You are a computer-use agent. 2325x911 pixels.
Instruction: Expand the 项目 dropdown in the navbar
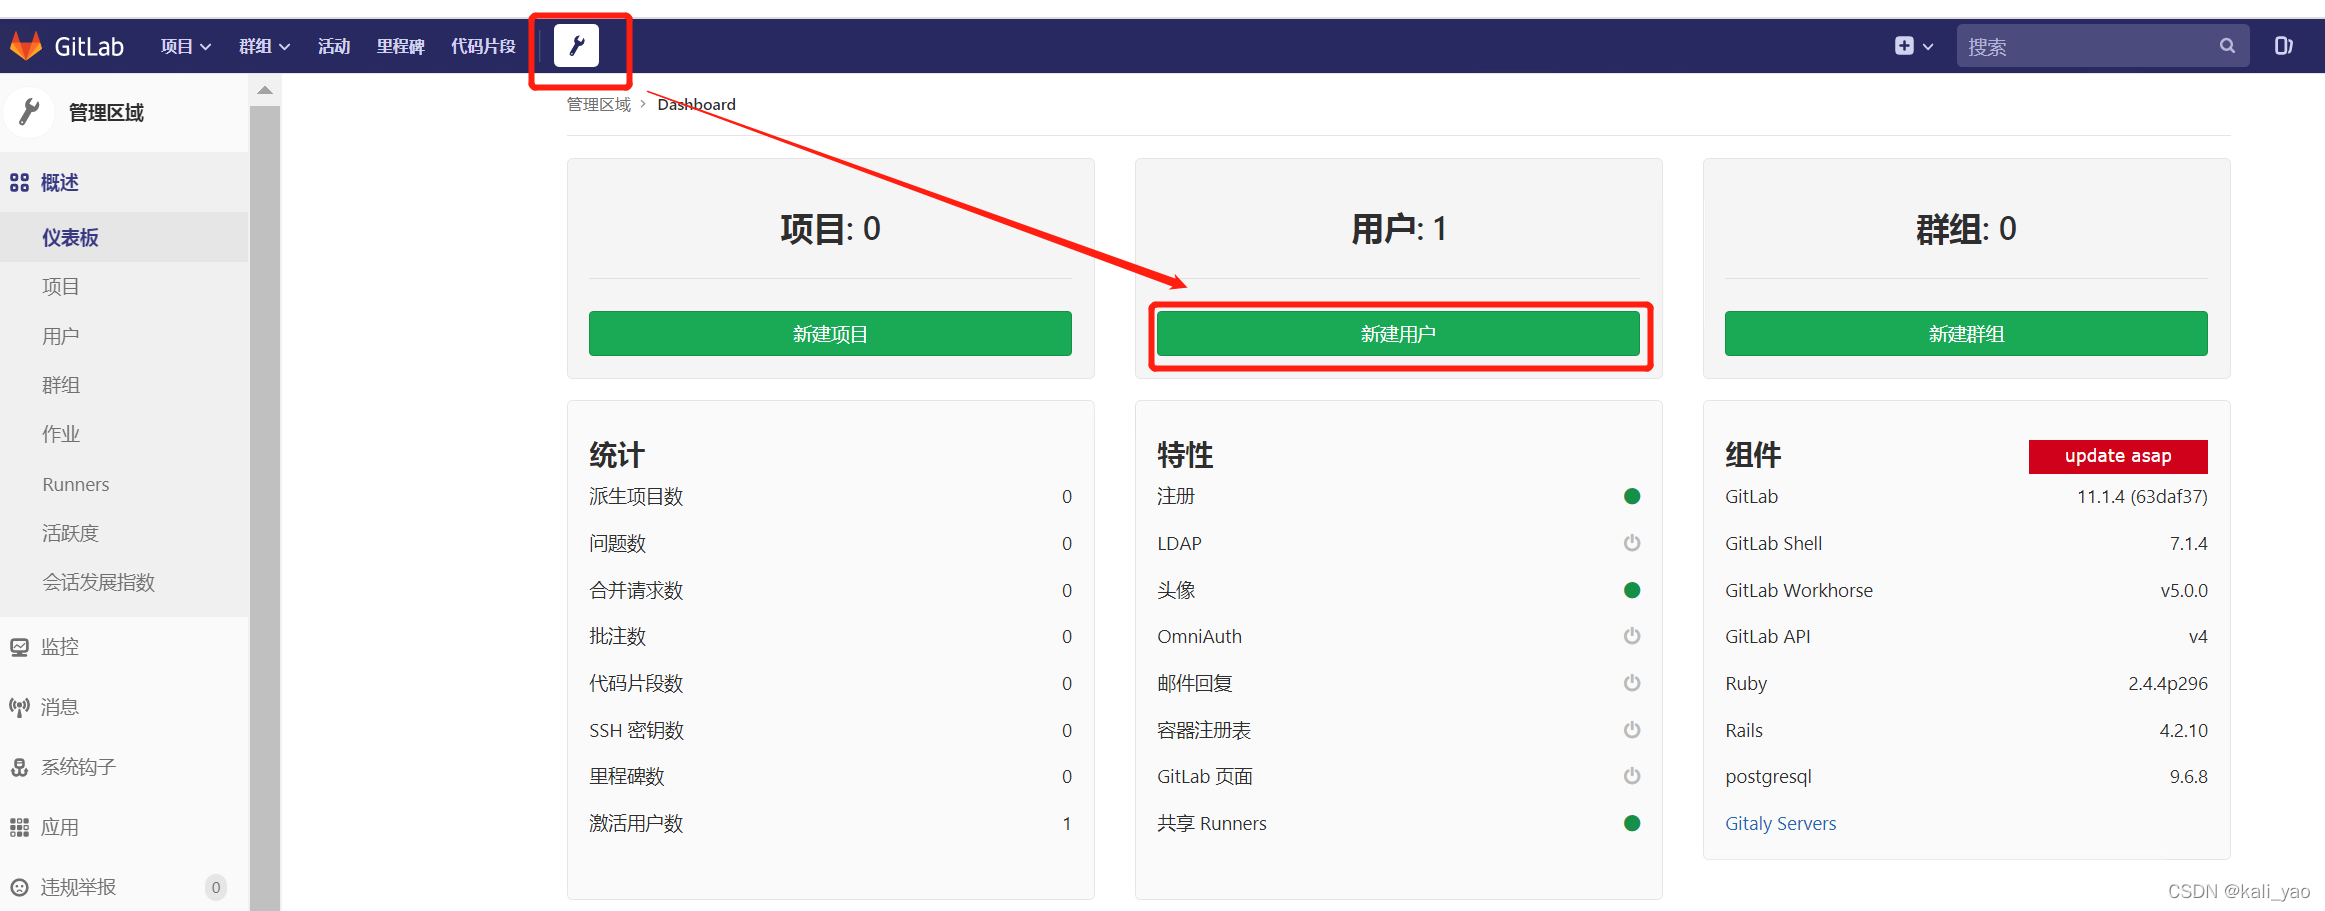coord(186,46)
